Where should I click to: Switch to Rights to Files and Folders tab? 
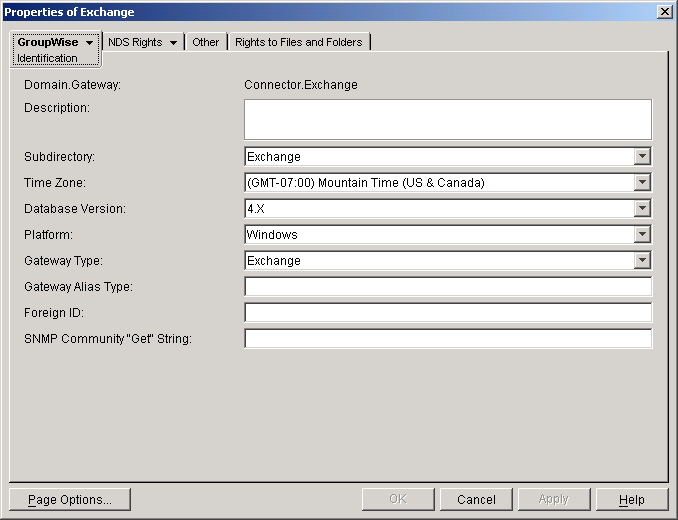tap(299, 42)
